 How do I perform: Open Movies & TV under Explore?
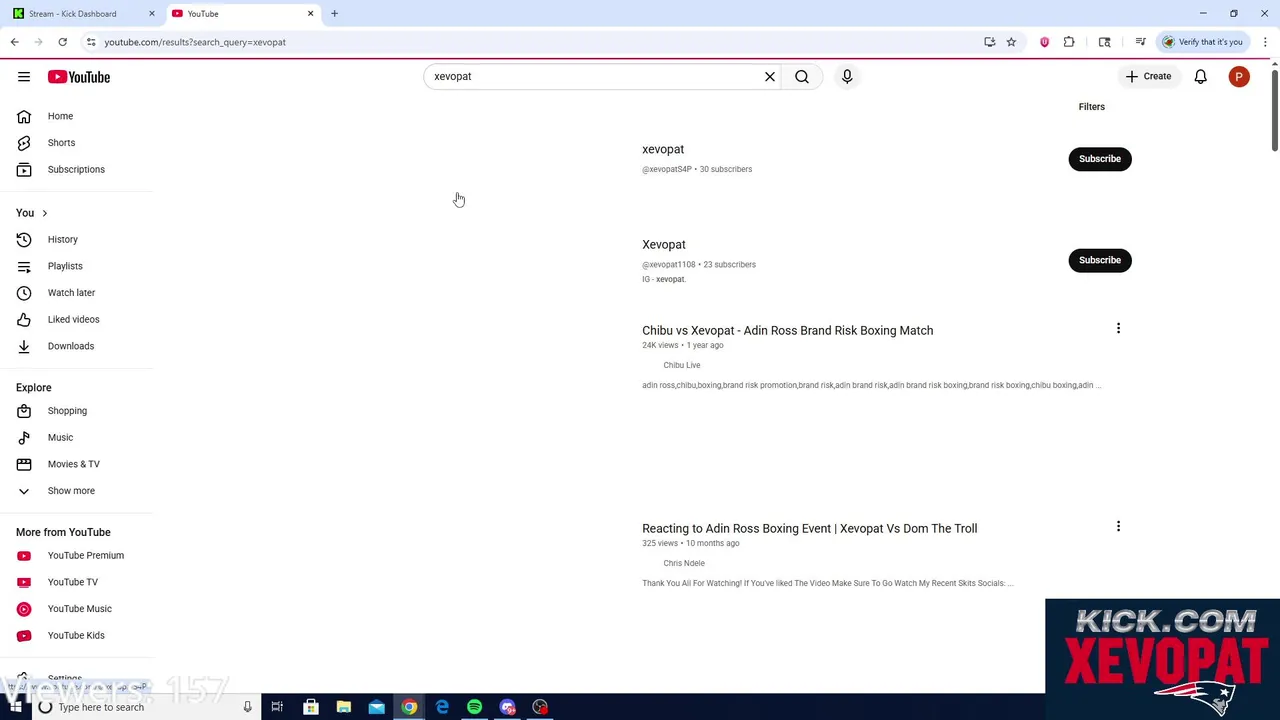click(76, 464)
